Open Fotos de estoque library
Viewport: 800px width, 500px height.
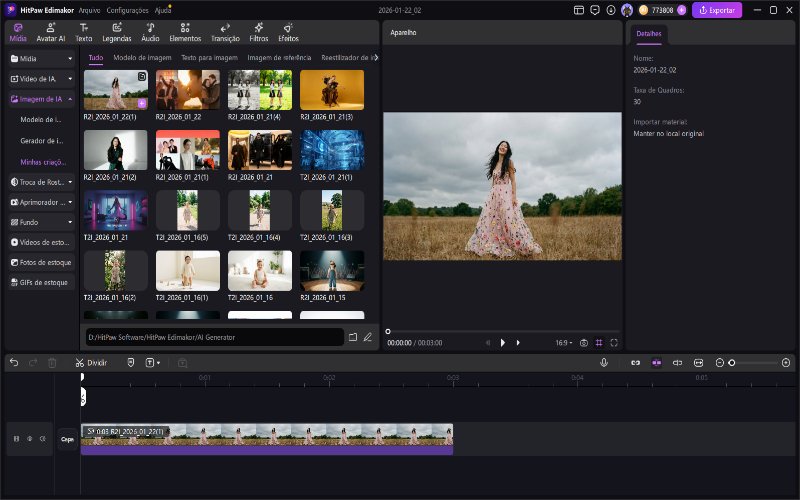pos(41,262)
